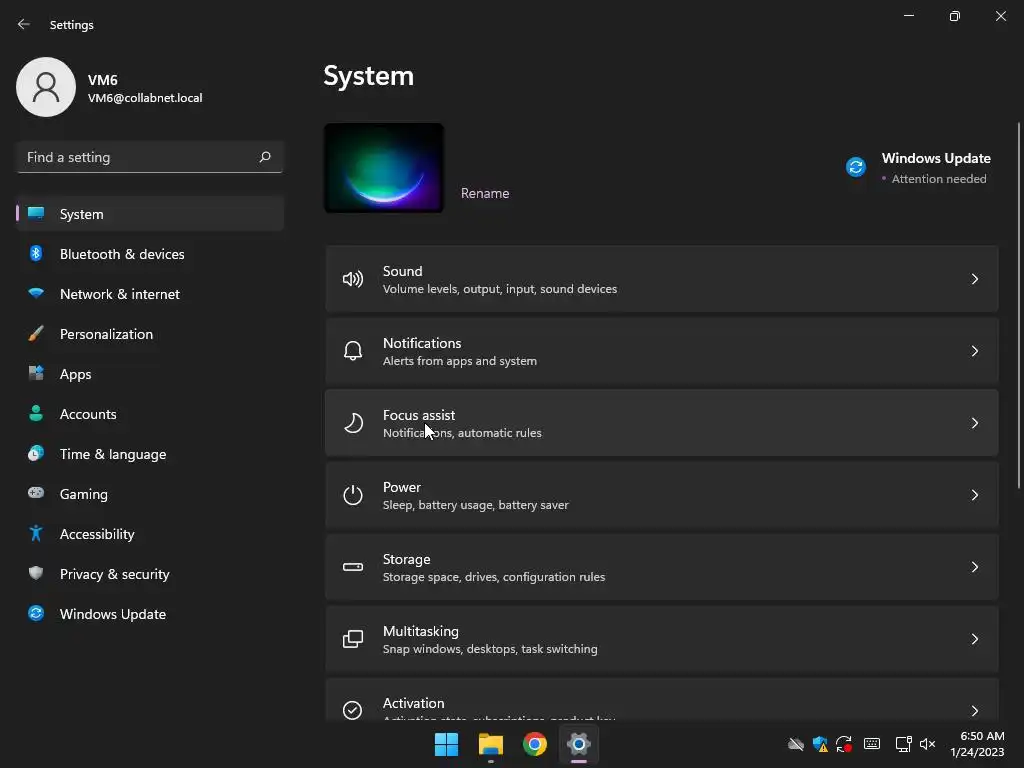Click the muted volume tray icon
The width and height of the screenshot is (1024, 768).
coord(927,744)
